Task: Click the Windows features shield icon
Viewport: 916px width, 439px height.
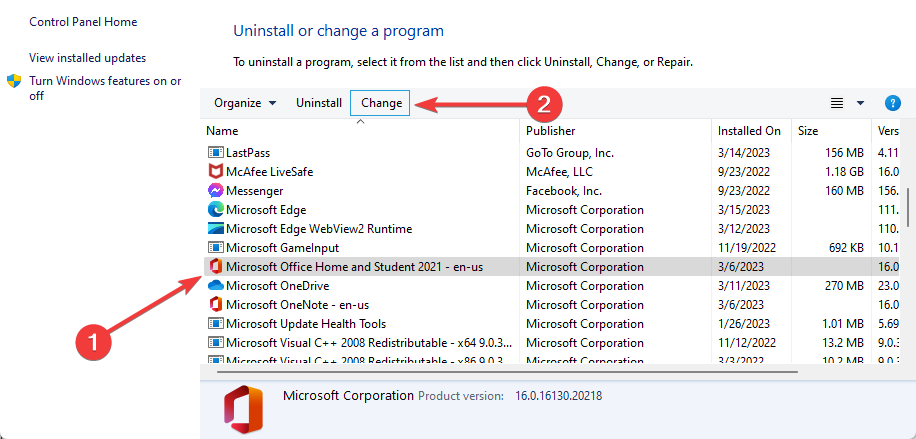Action: (x=14, y=81)
